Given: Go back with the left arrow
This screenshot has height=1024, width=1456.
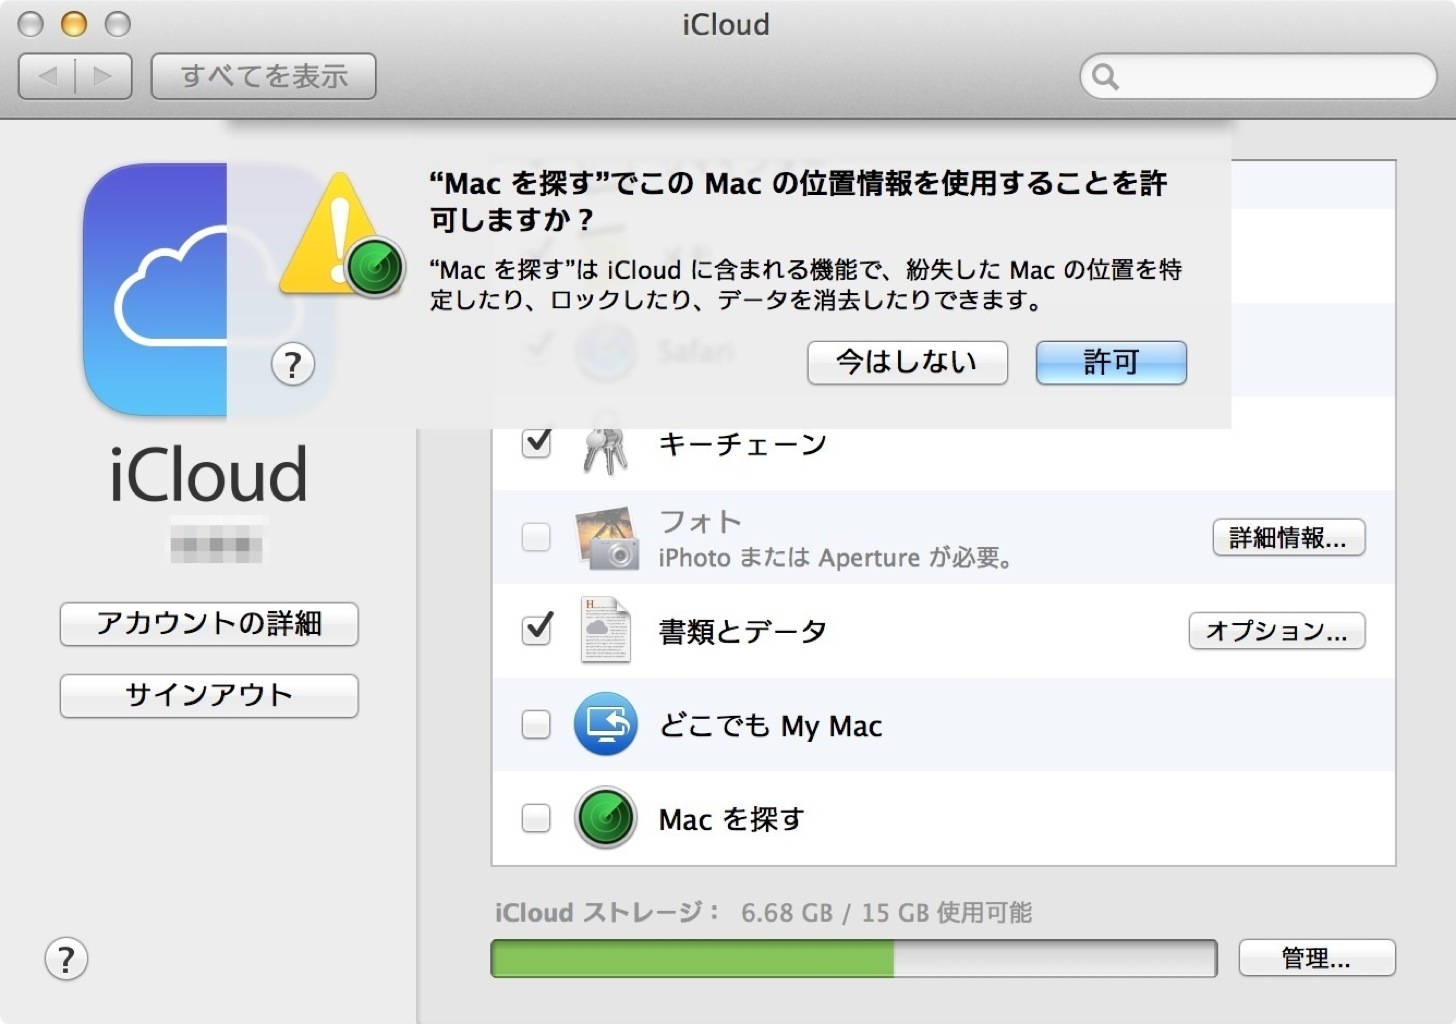Looking at the screenshot, I should pyautogui.click(x=47, y=76).
